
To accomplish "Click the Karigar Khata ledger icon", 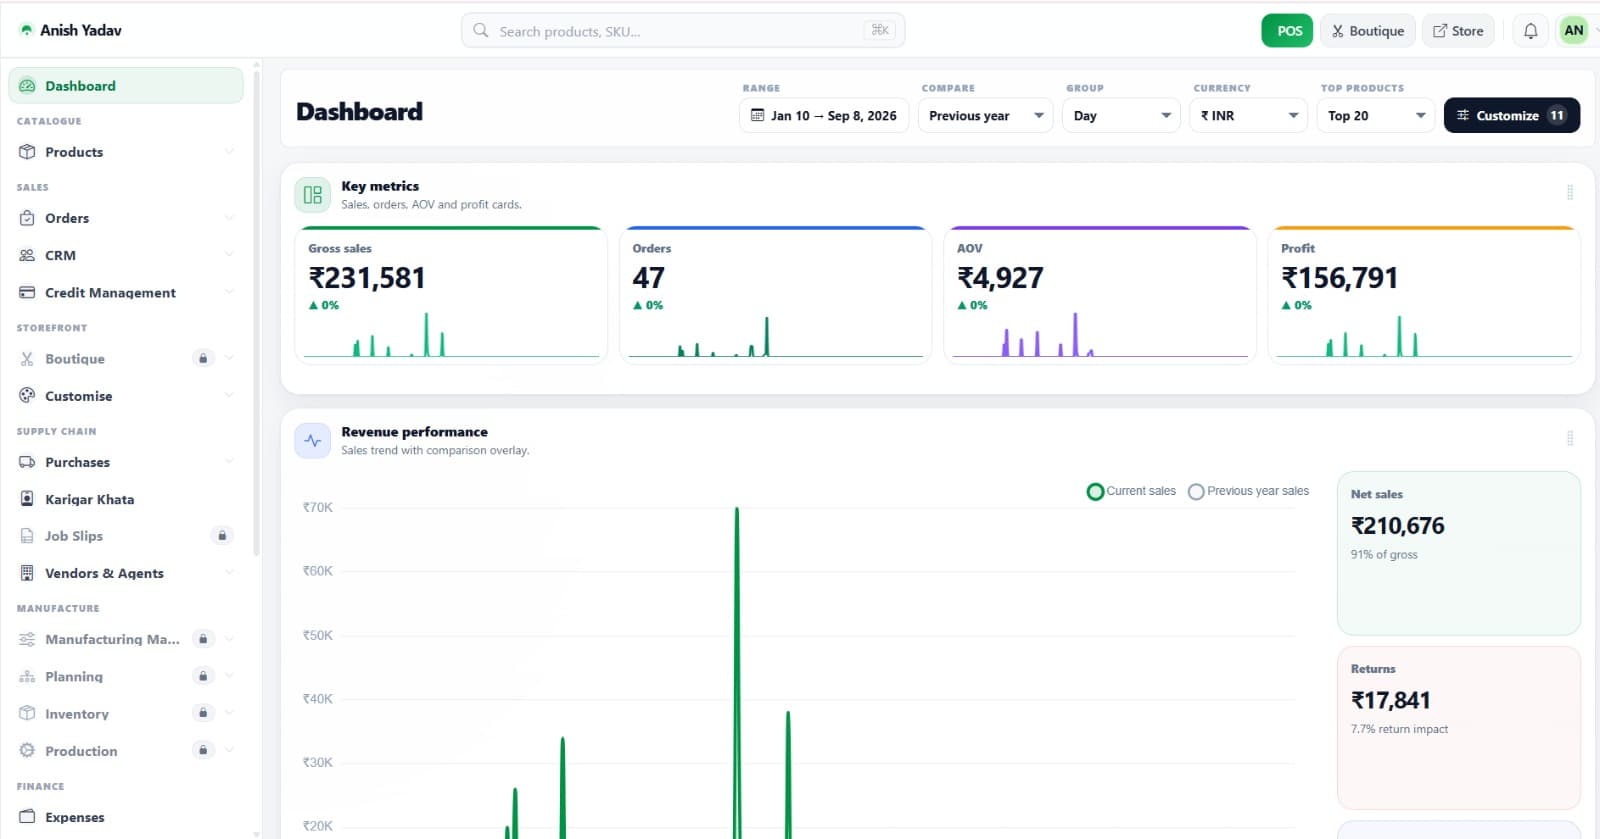I will [x=27, y=499].
